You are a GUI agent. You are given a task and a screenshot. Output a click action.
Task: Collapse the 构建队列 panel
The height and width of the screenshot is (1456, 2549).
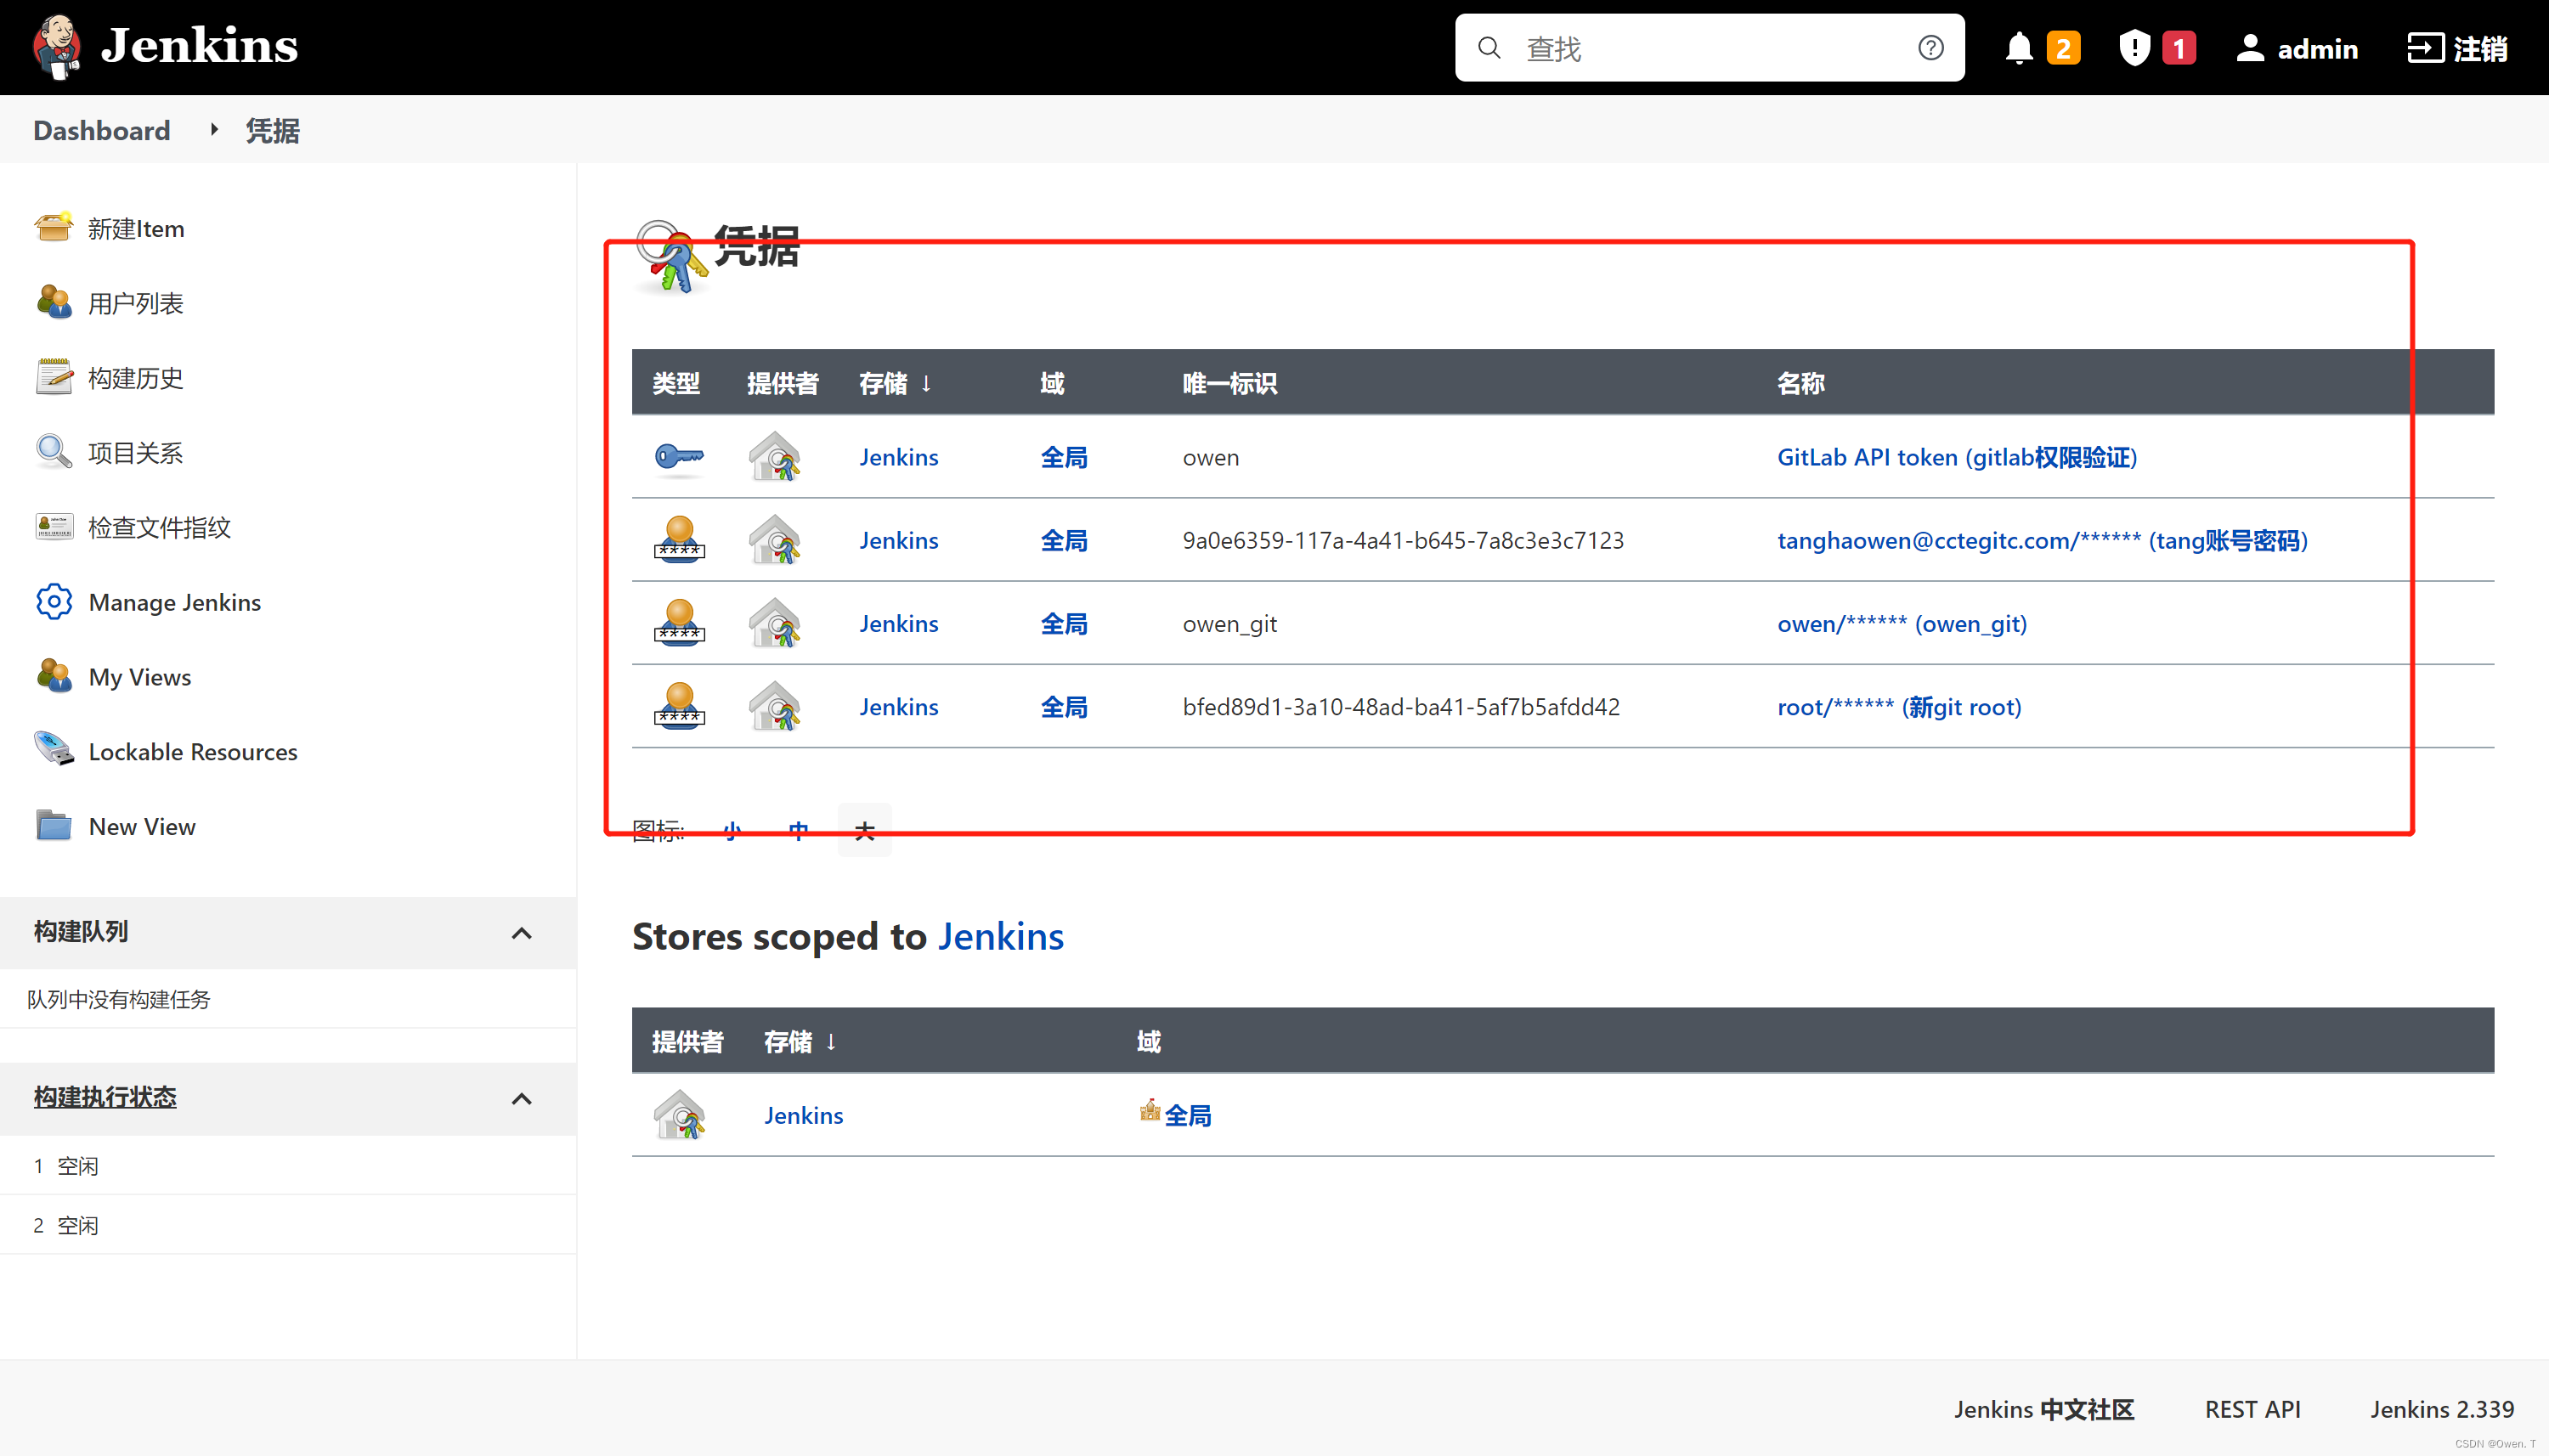point(521,933)
